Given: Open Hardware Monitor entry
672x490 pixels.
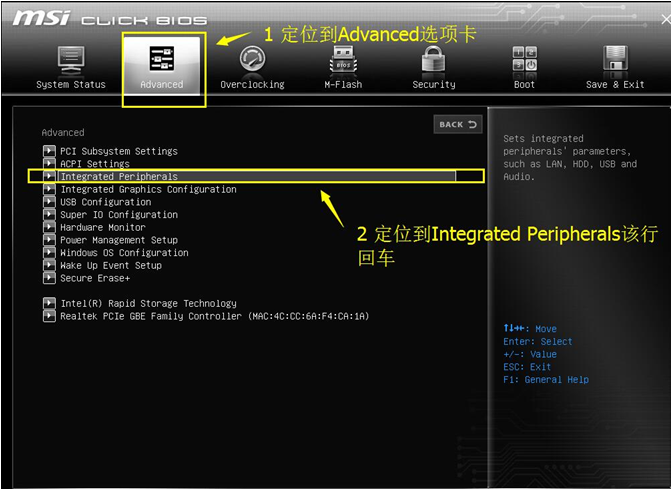Looking at the screenshot, I should [103, 227].
